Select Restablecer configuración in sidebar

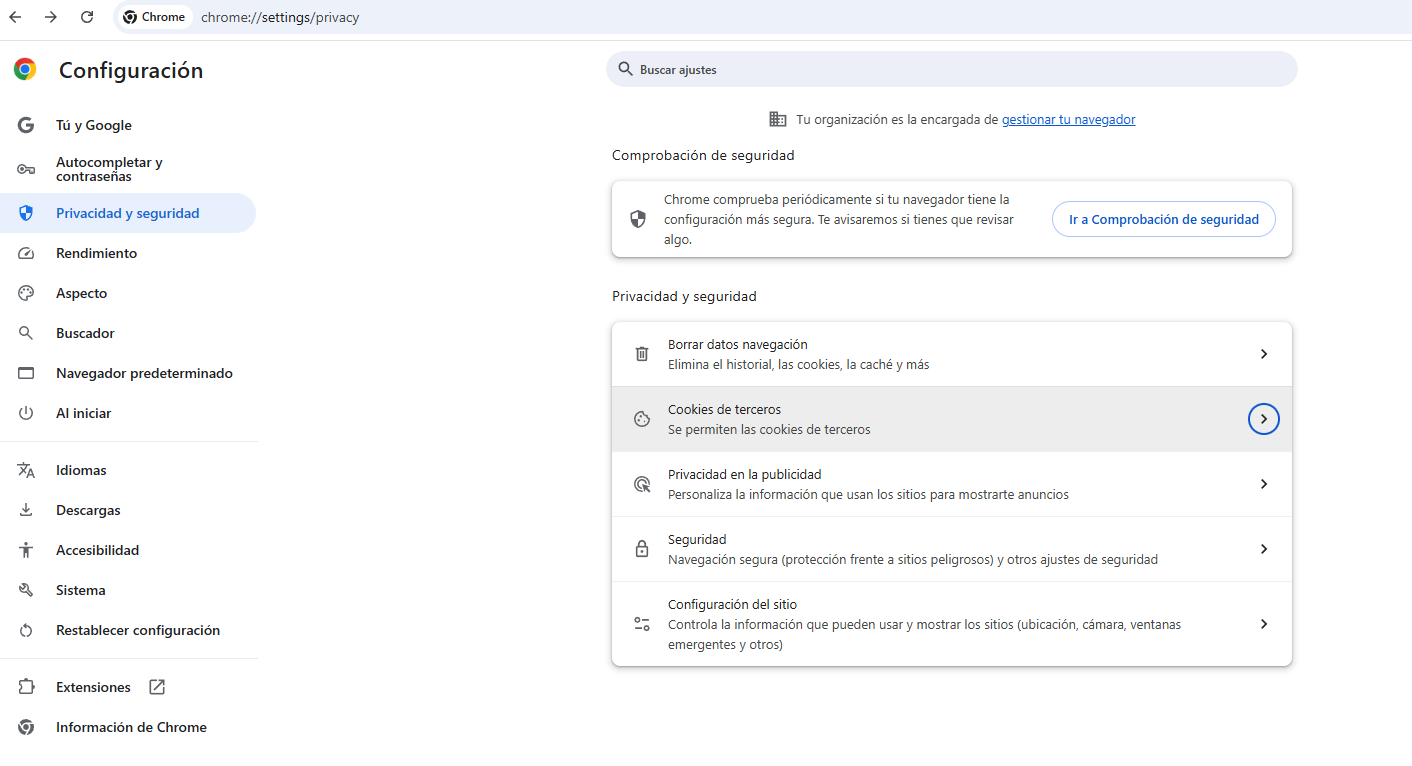[128, 630]
